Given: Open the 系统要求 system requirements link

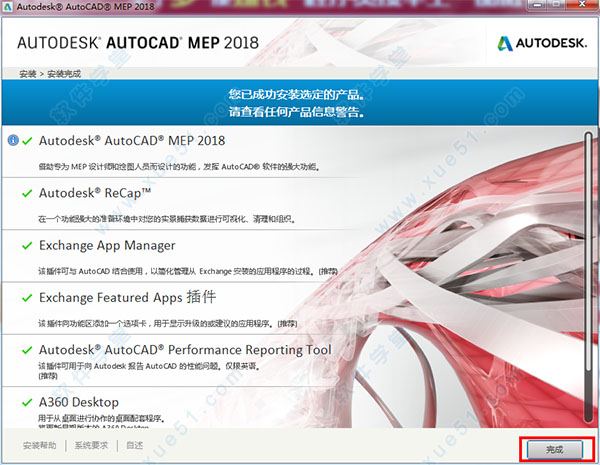Looking at the screenshot, I should tap(91, 445).
